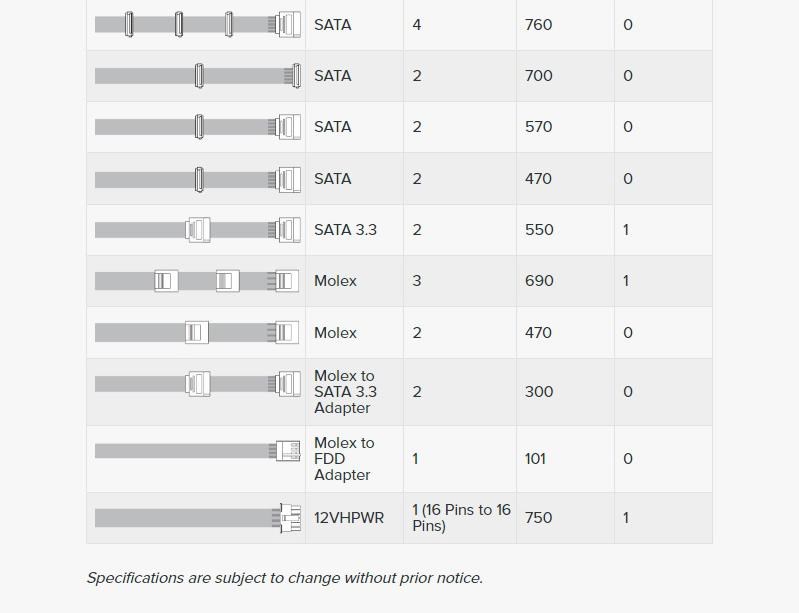
Task: Click the 690 length value for Molex
Action: click(539, 281)
